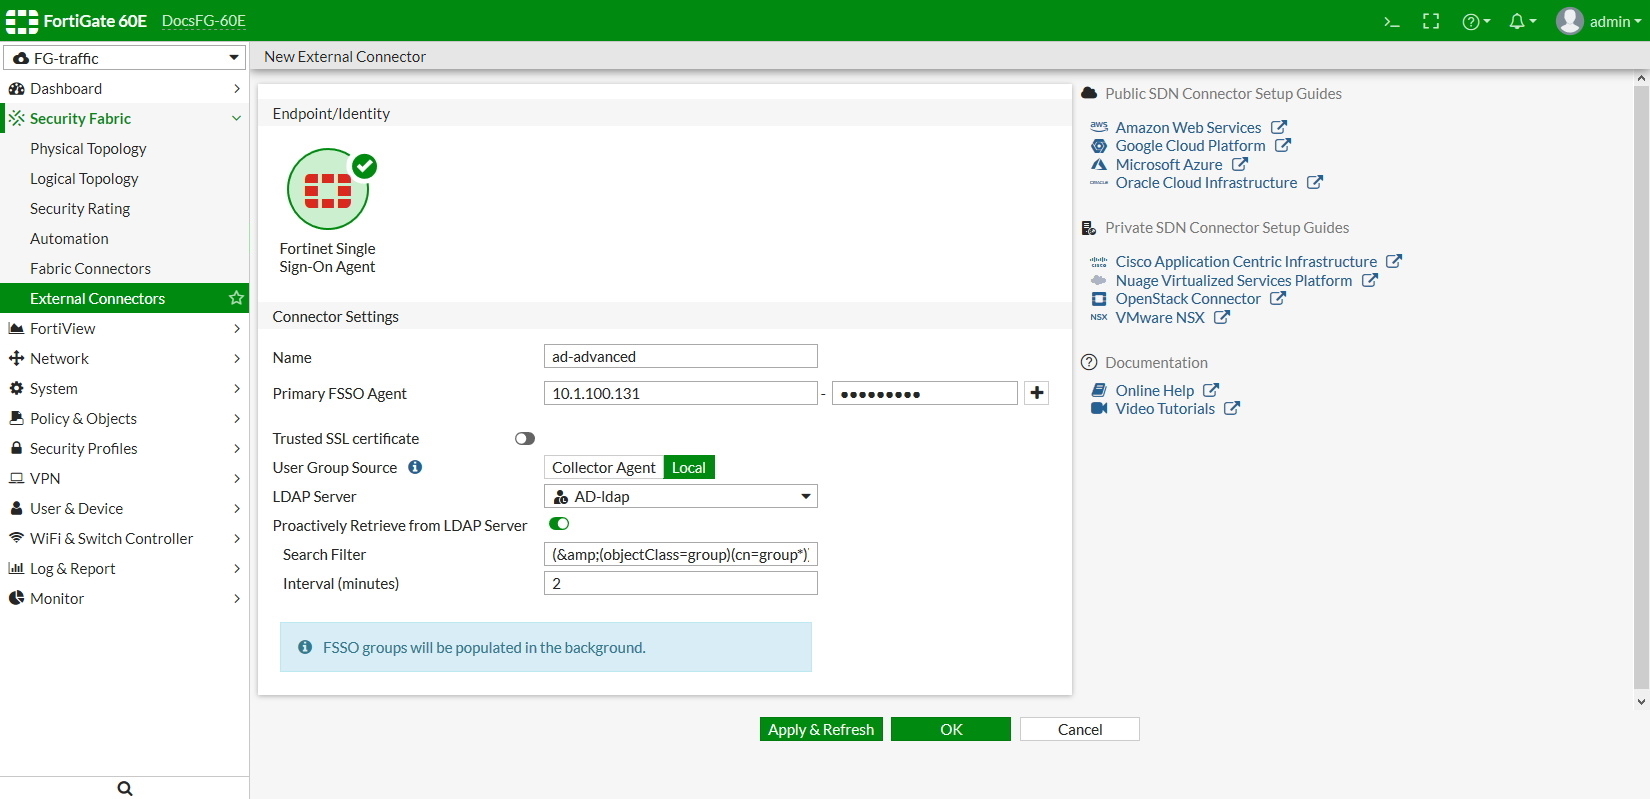Disable Proactively Retrieve from LDAP Server
This screenshot has height=799, width=1650.
click(559, 524)
